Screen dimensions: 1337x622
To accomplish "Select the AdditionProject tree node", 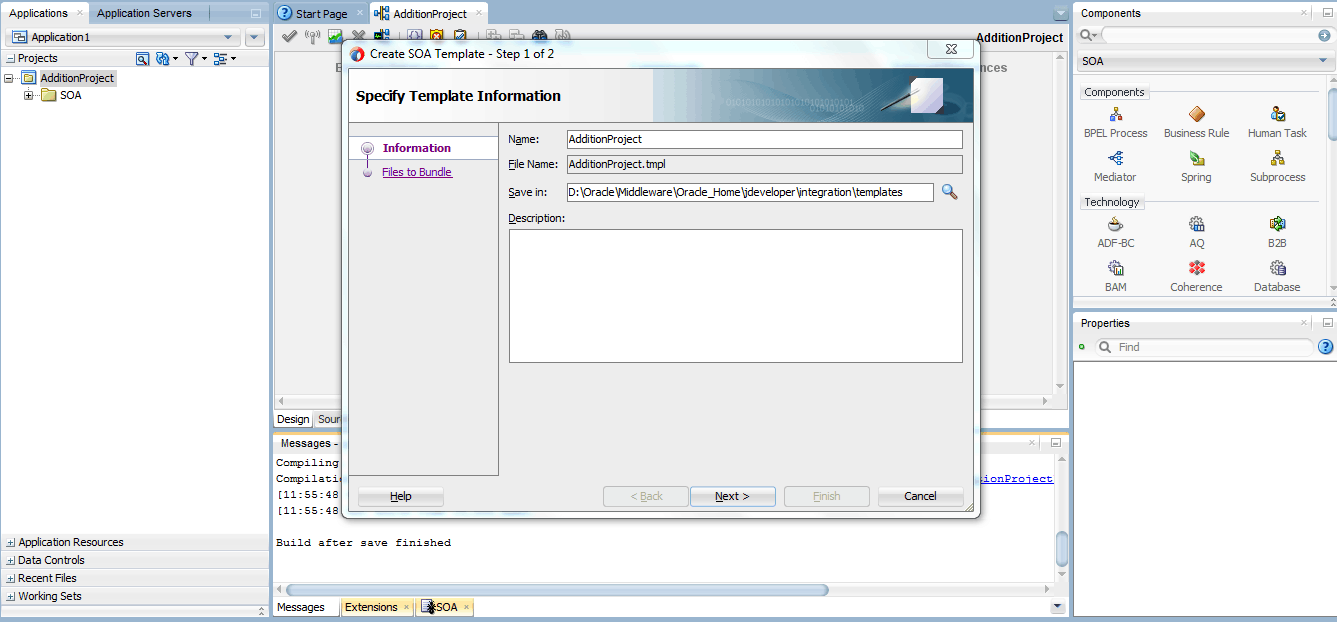I will point(77,78).
